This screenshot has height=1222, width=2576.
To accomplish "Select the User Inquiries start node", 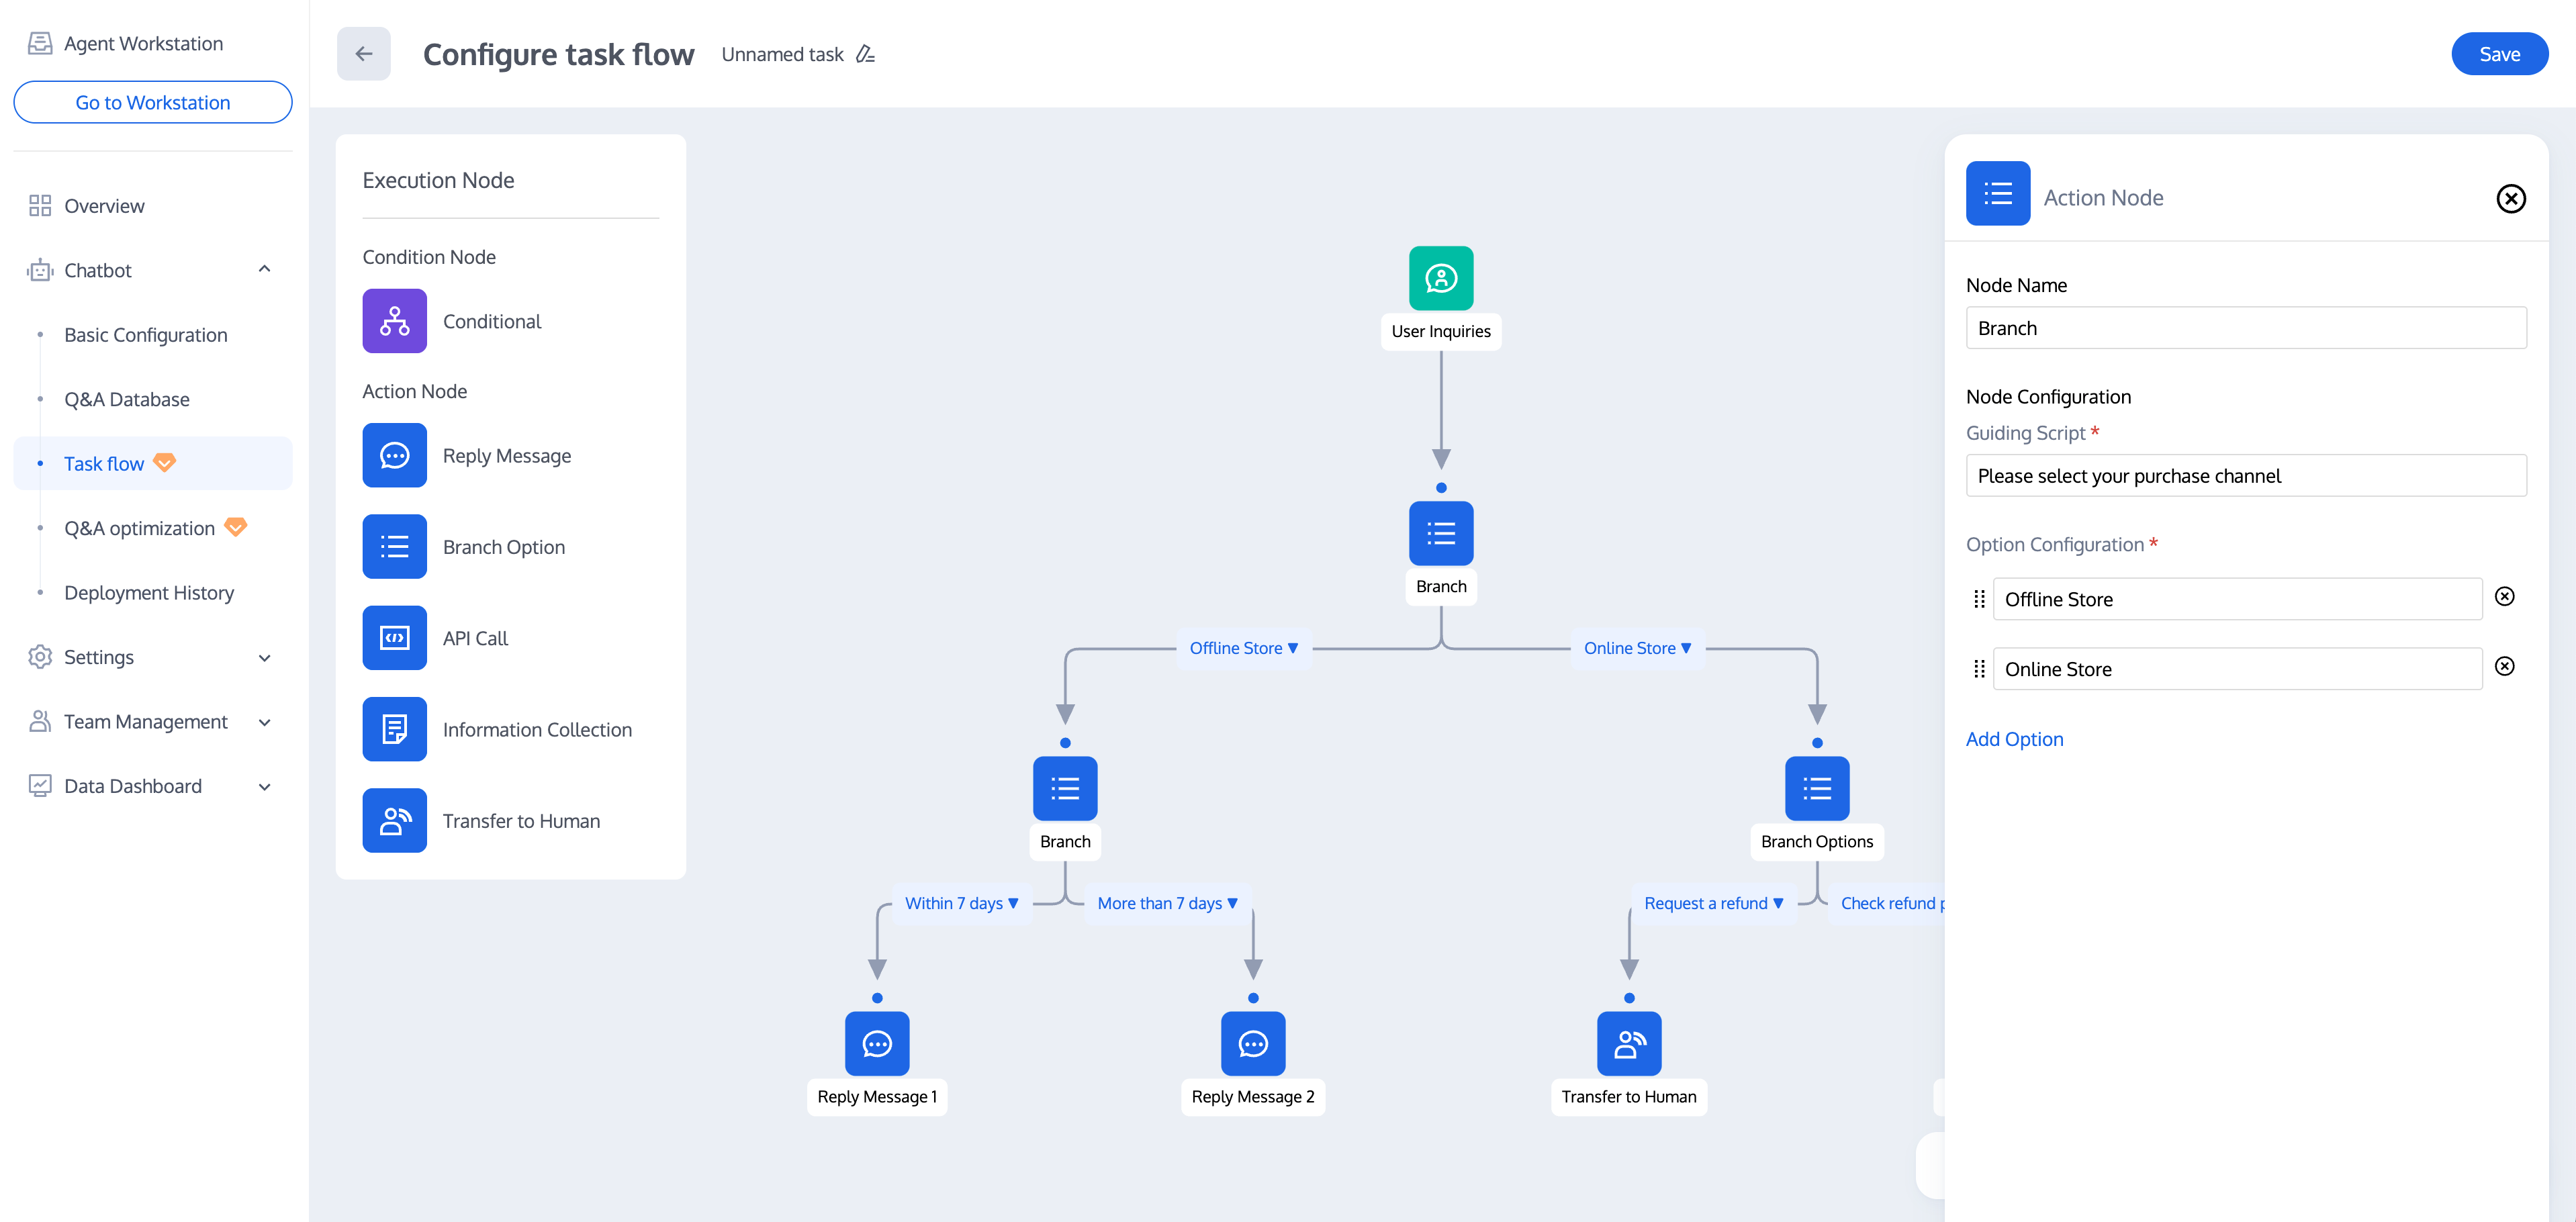I will (1440, 278).
